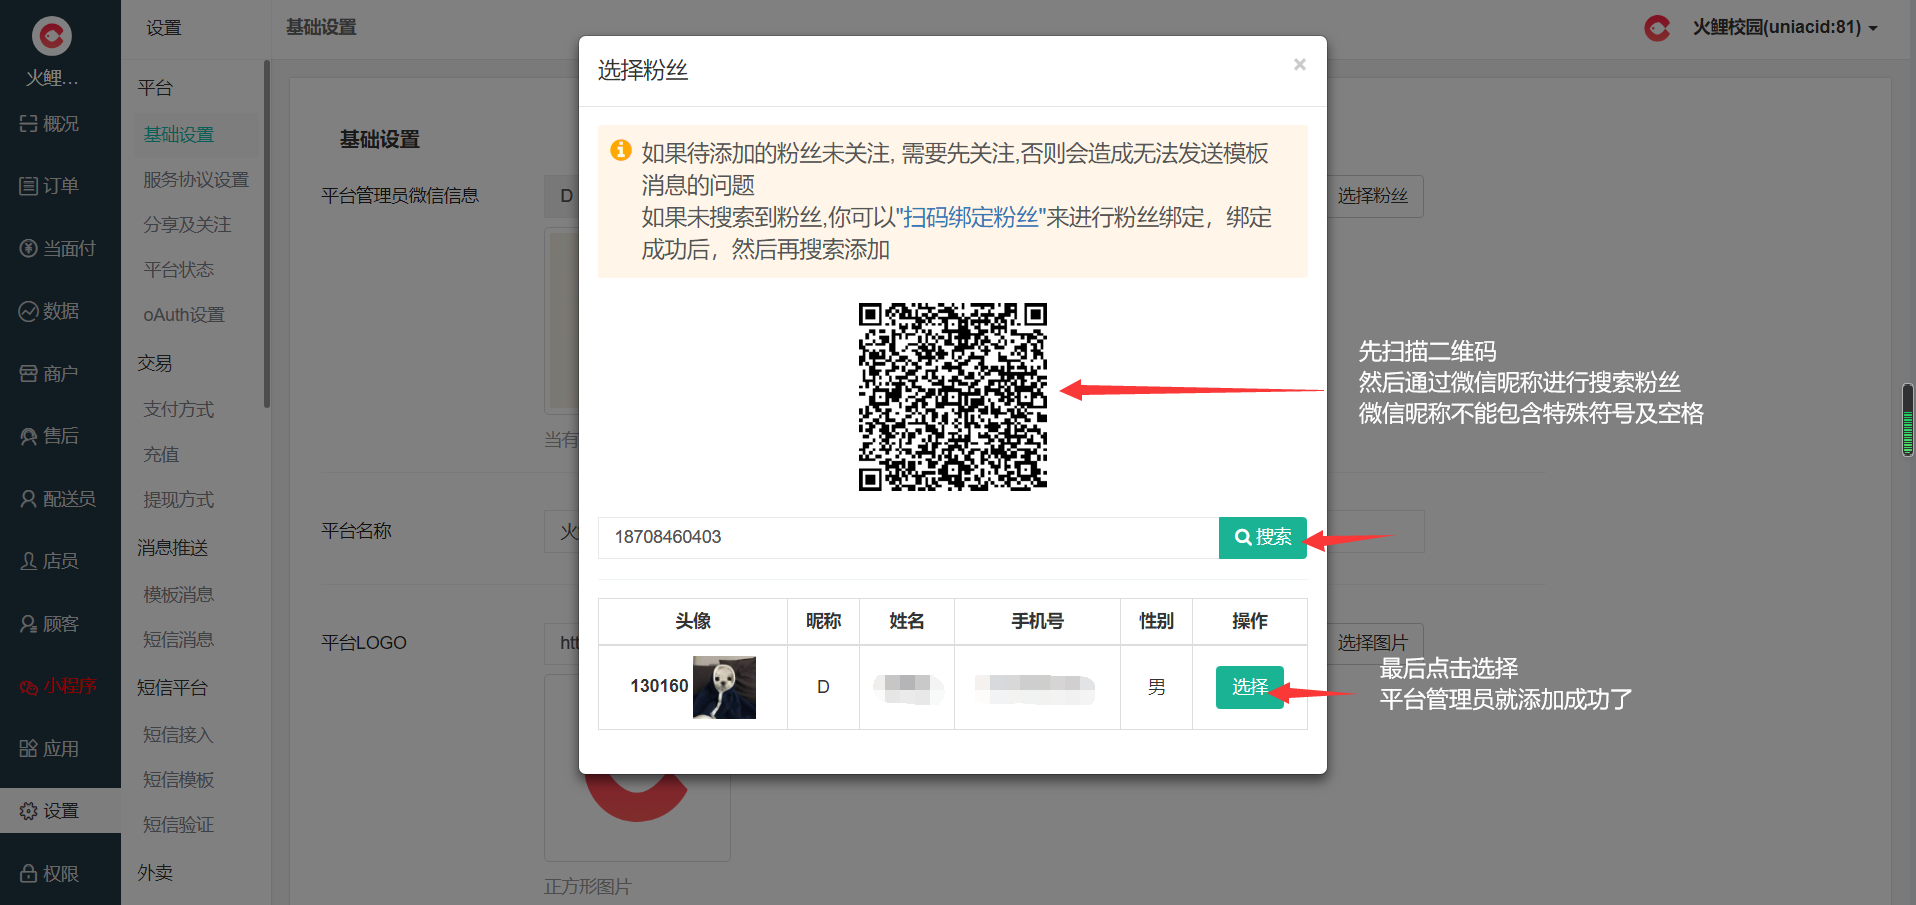Screen dimensions: 1916x905
Task: Open the 权限 permissions sidebar item
Action: pyautogui.click(x=49, y=873)
